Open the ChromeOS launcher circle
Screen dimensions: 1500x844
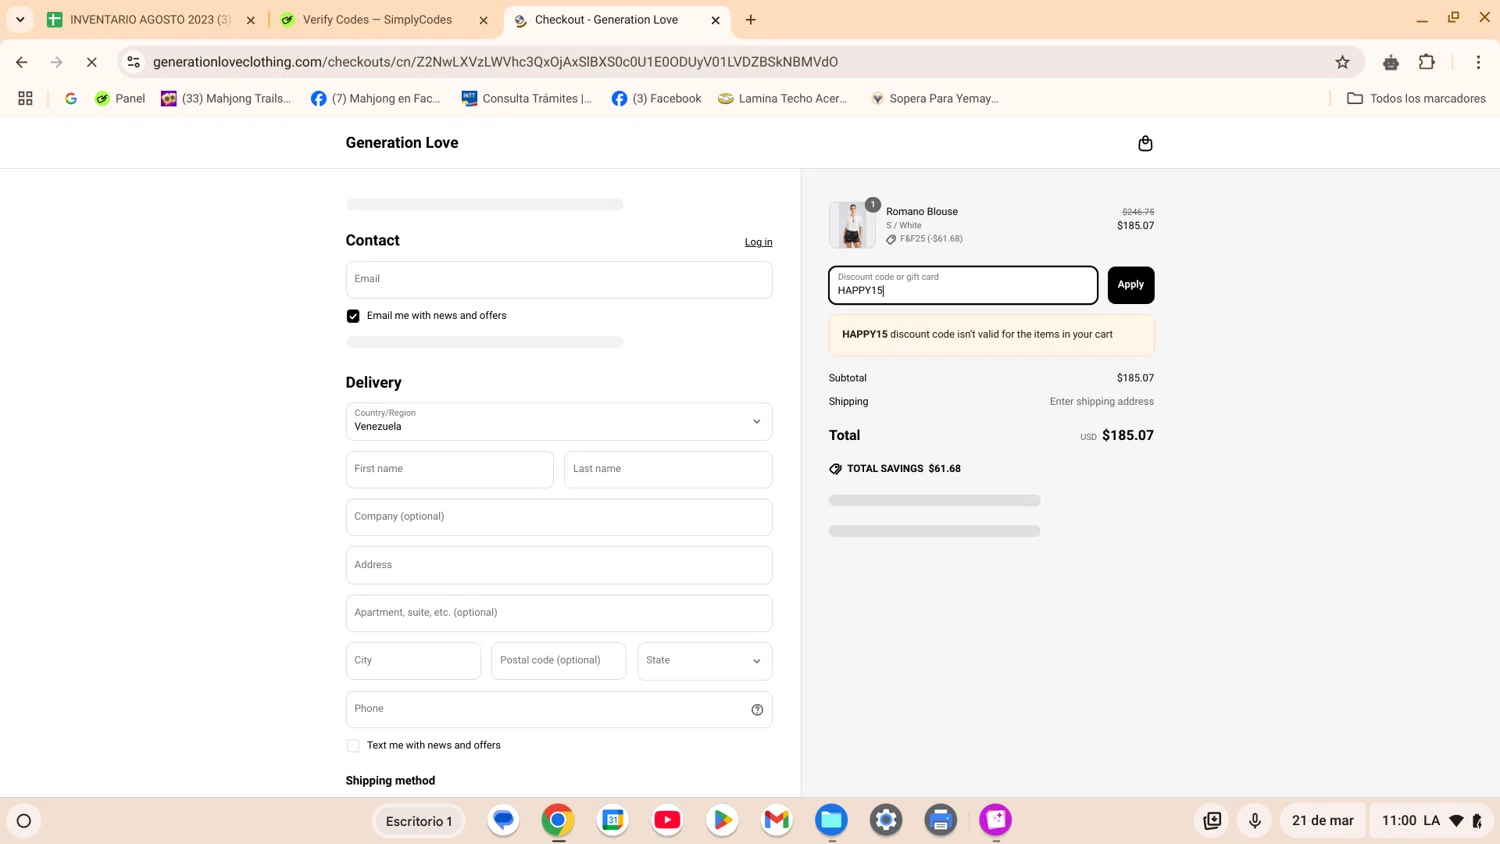(x=24, y=821)
